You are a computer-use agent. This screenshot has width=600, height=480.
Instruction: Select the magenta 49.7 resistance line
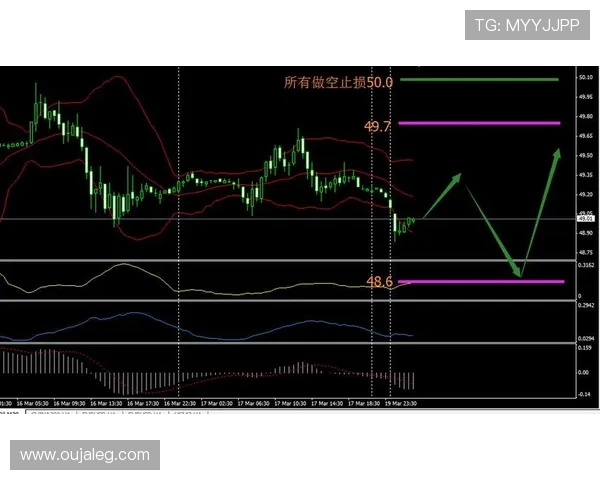pos(480,123)
